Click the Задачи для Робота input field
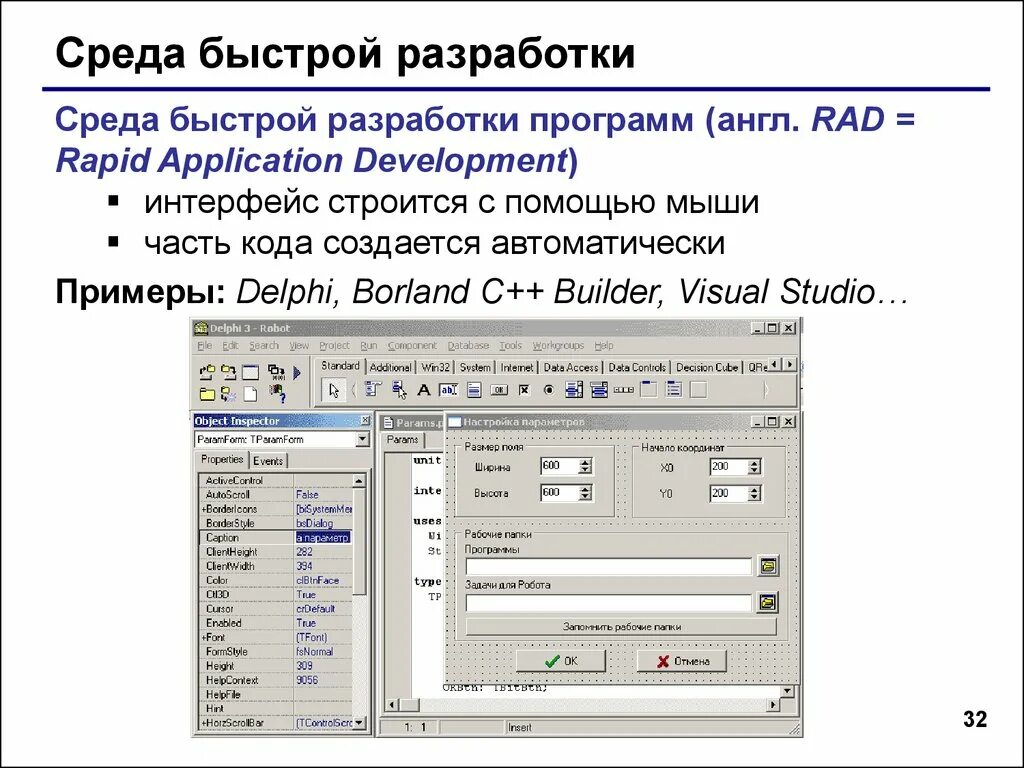Image resolution: width=1024 pixels, height=768 pixels. [x=609, y=602]
